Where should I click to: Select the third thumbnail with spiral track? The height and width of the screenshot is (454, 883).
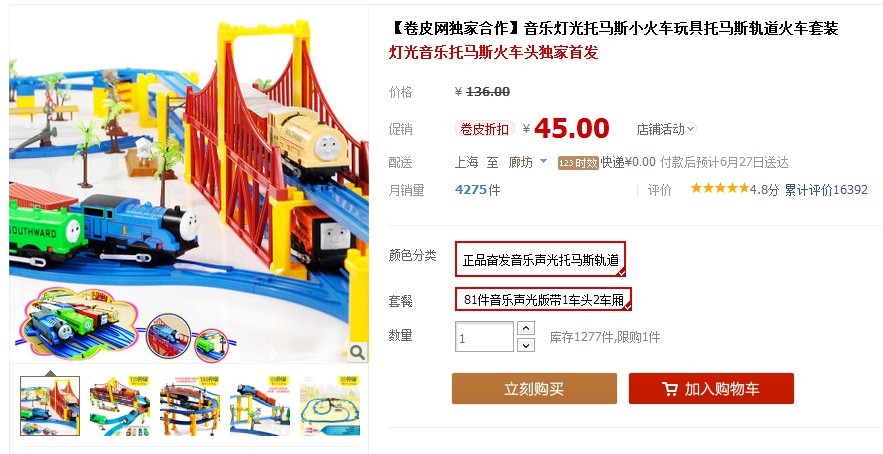[190, 406]
